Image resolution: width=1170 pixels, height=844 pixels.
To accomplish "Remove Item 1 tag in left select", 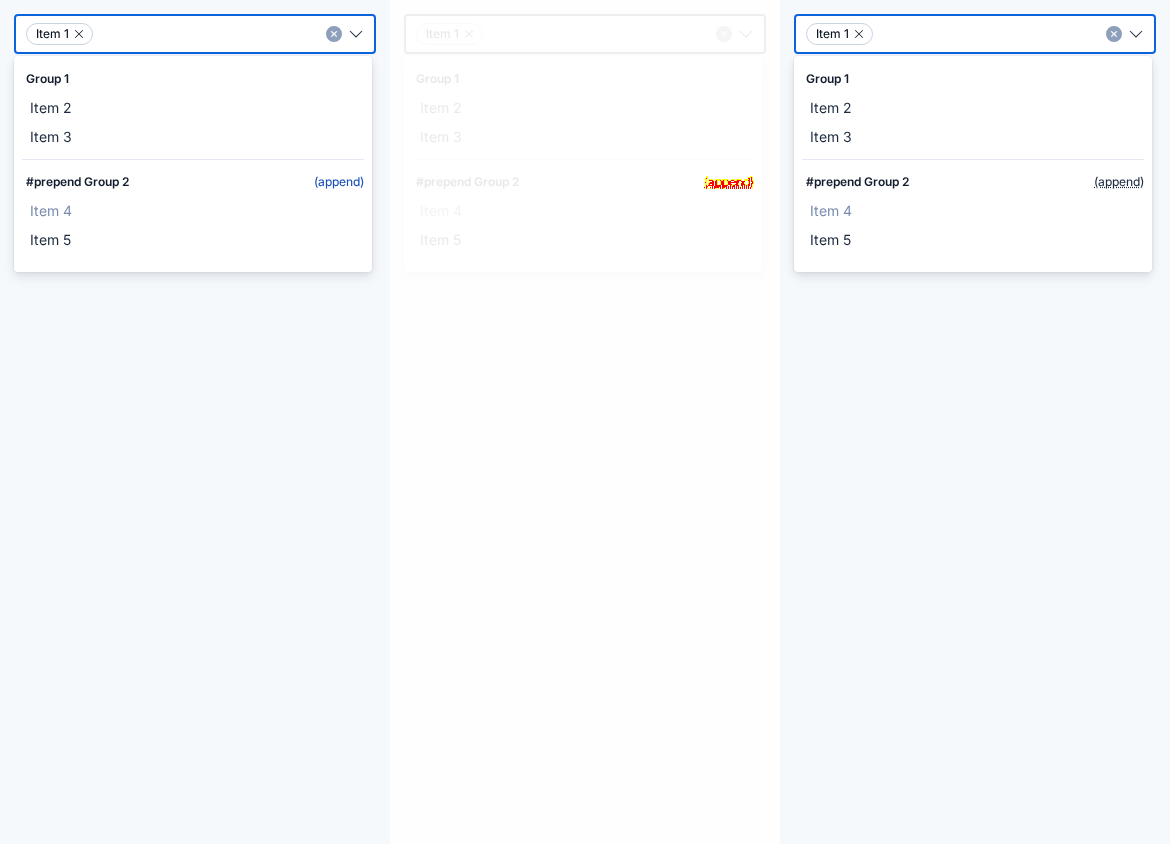I will click(x=79, y=34).
